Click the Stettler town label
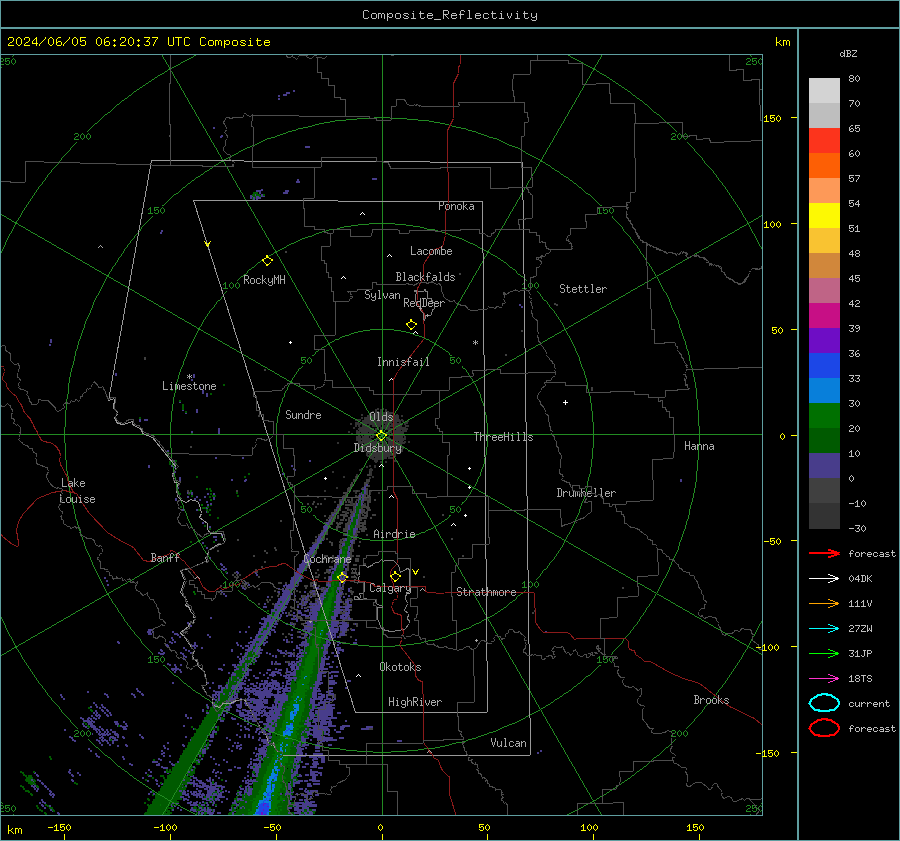 coord(583,289)
